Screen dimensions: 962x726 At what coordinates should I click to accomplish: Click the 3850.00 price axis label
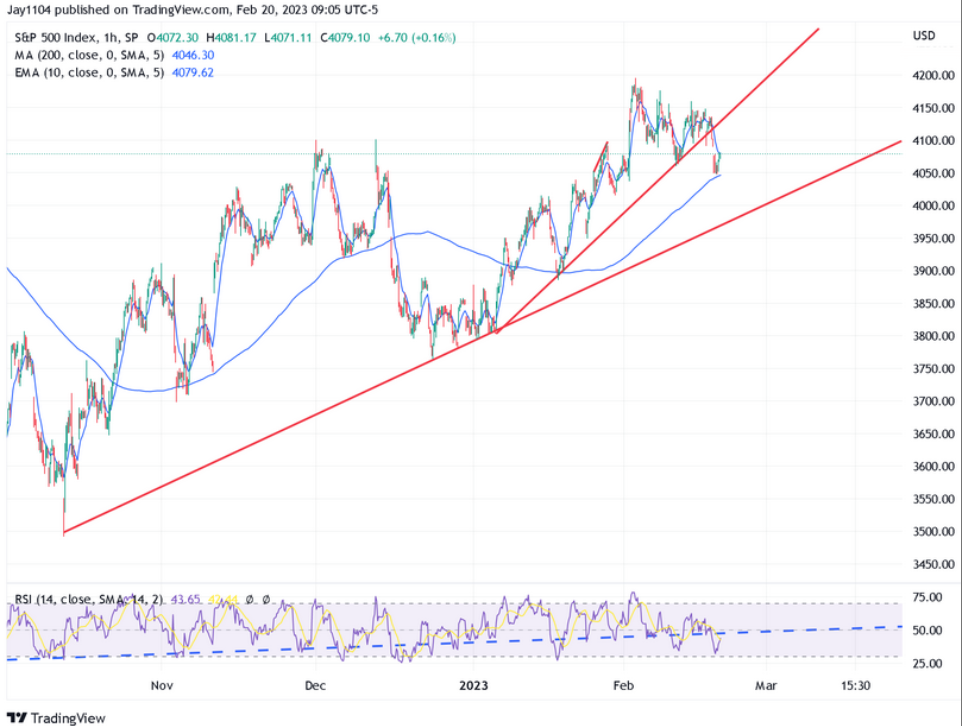pyautogui.click(x=934, y=304)
